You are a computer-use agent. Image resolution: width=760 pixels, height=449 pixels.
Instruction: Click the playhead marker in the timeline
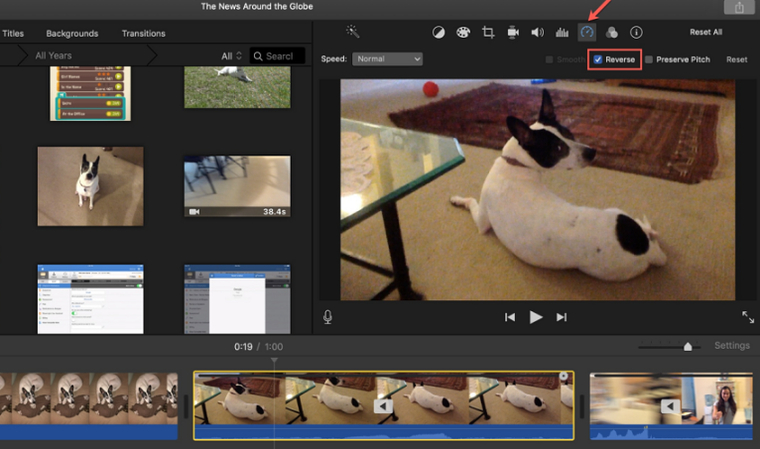pos(274,360)
